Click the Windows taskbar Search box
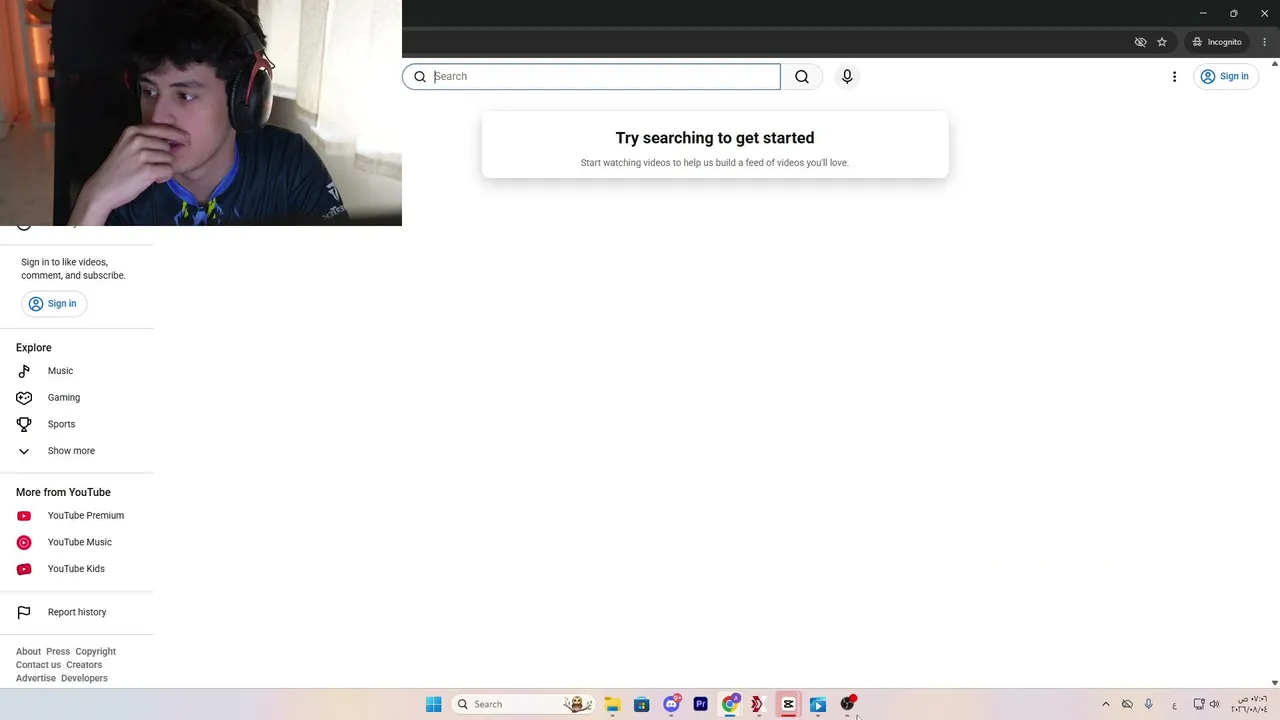The image size is (1280, 720). [523, 704]
